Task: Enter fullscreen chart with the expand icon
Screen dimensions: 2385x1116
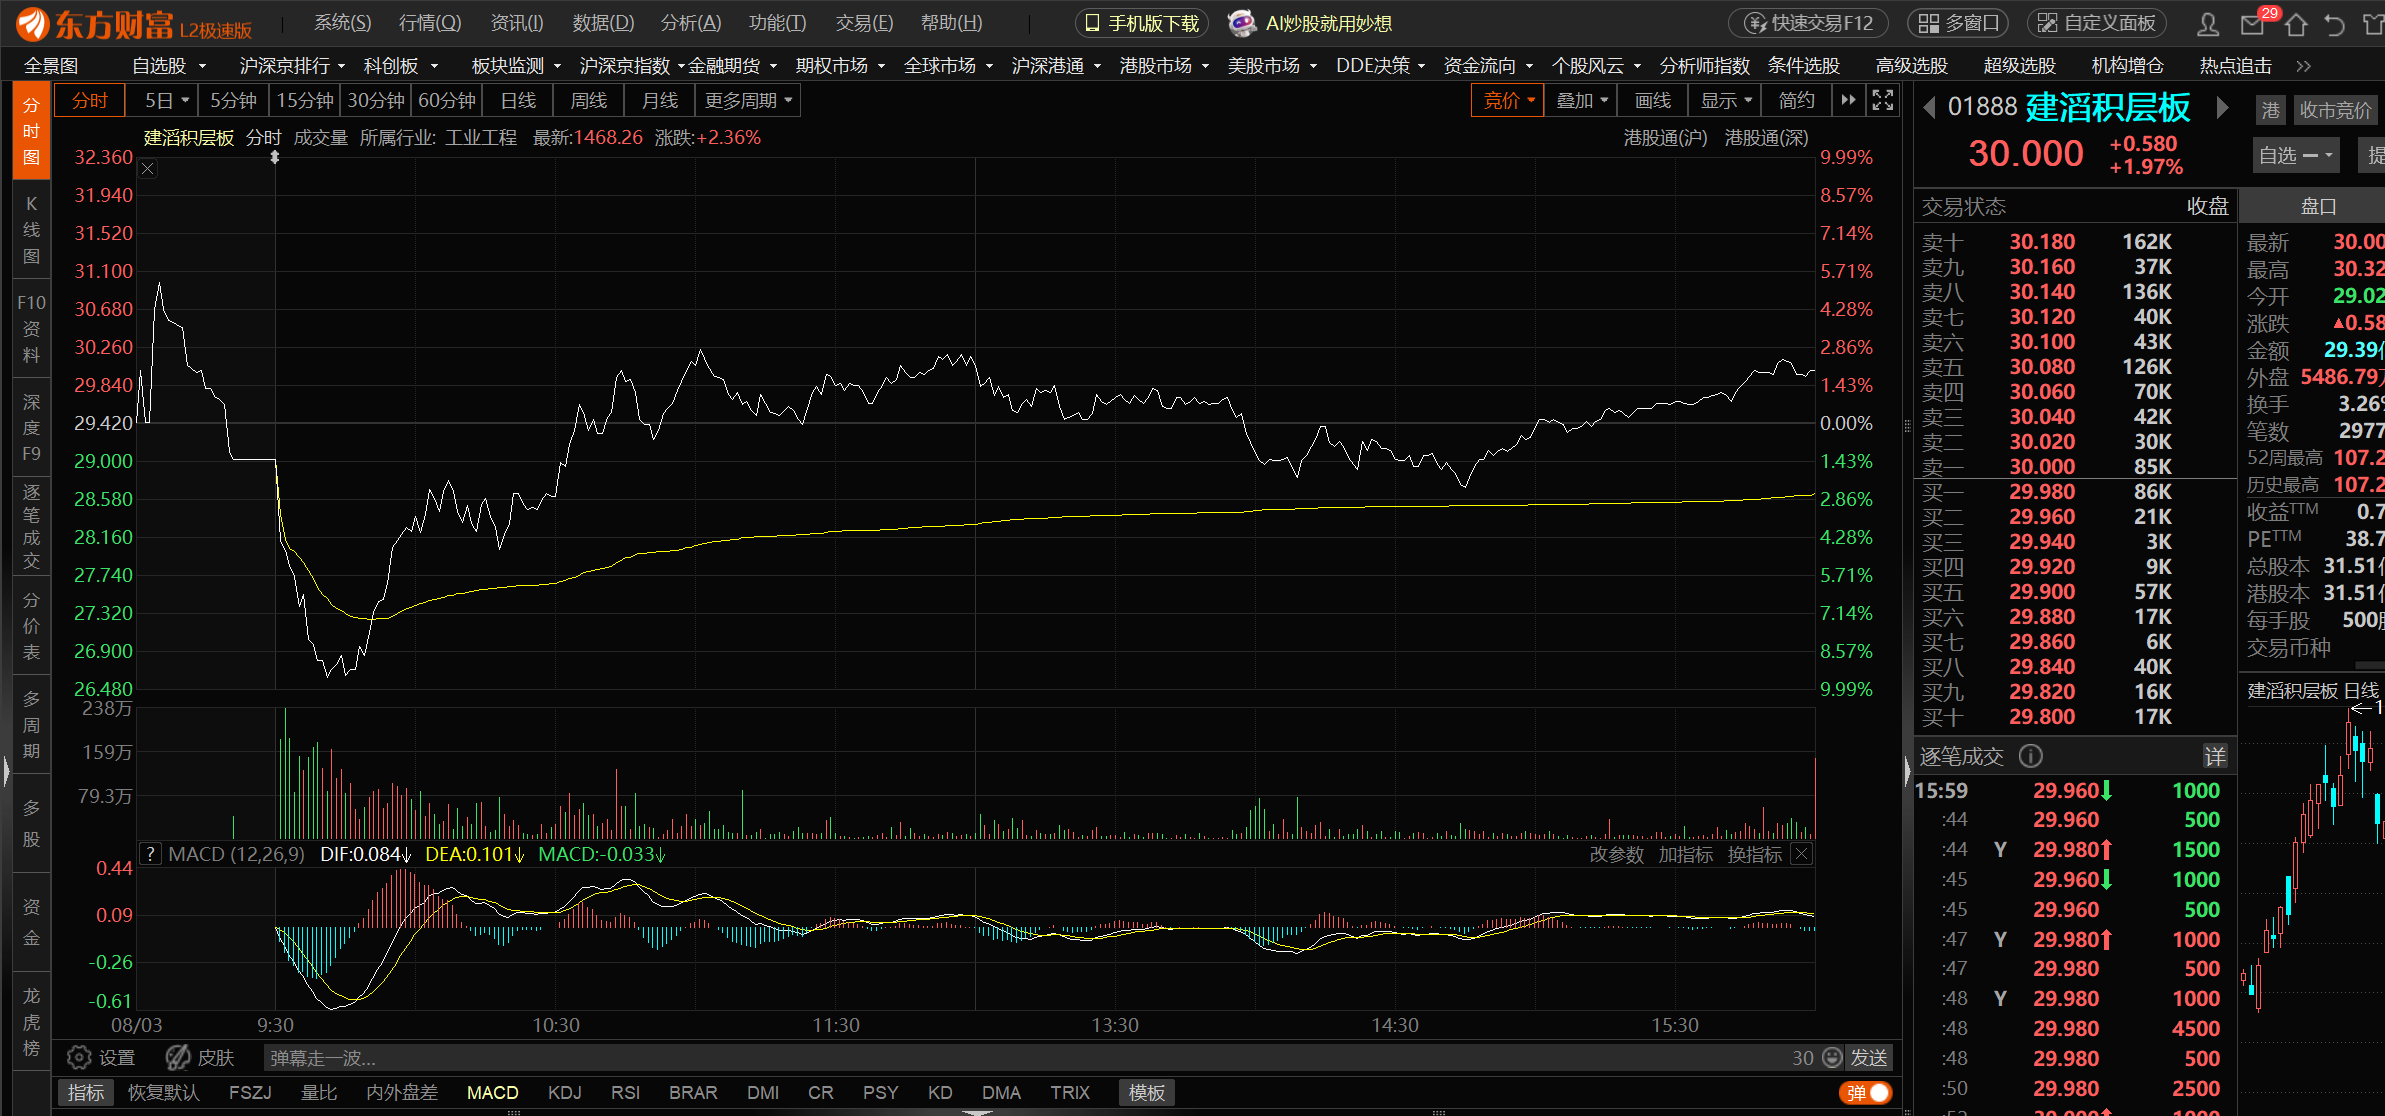Action: point(1883,100)
